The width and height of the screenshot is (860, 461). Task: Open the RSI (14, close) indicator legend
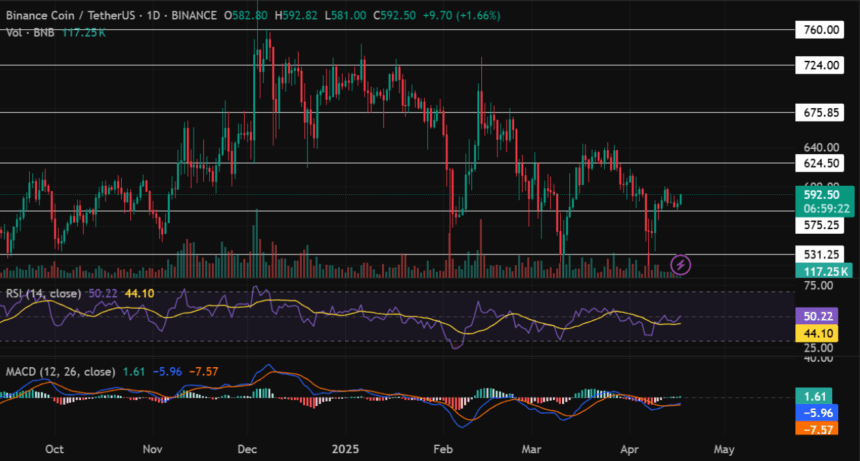tap(43, 293)
